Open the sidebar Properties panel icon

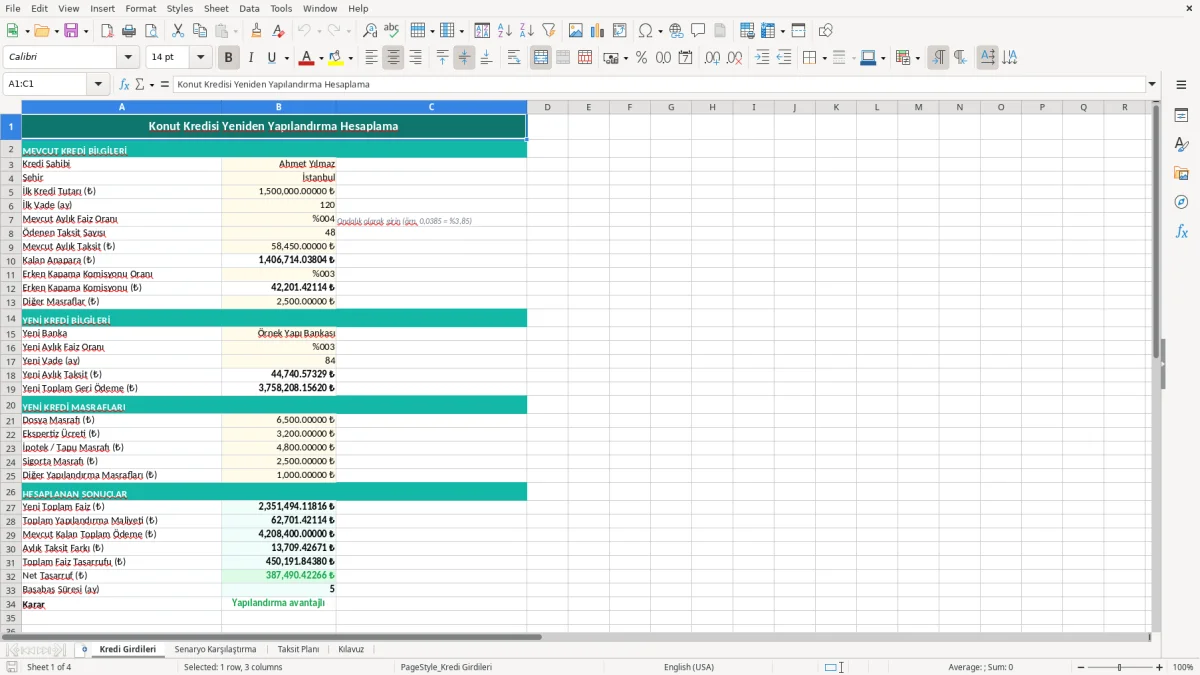pos(1181,116)
